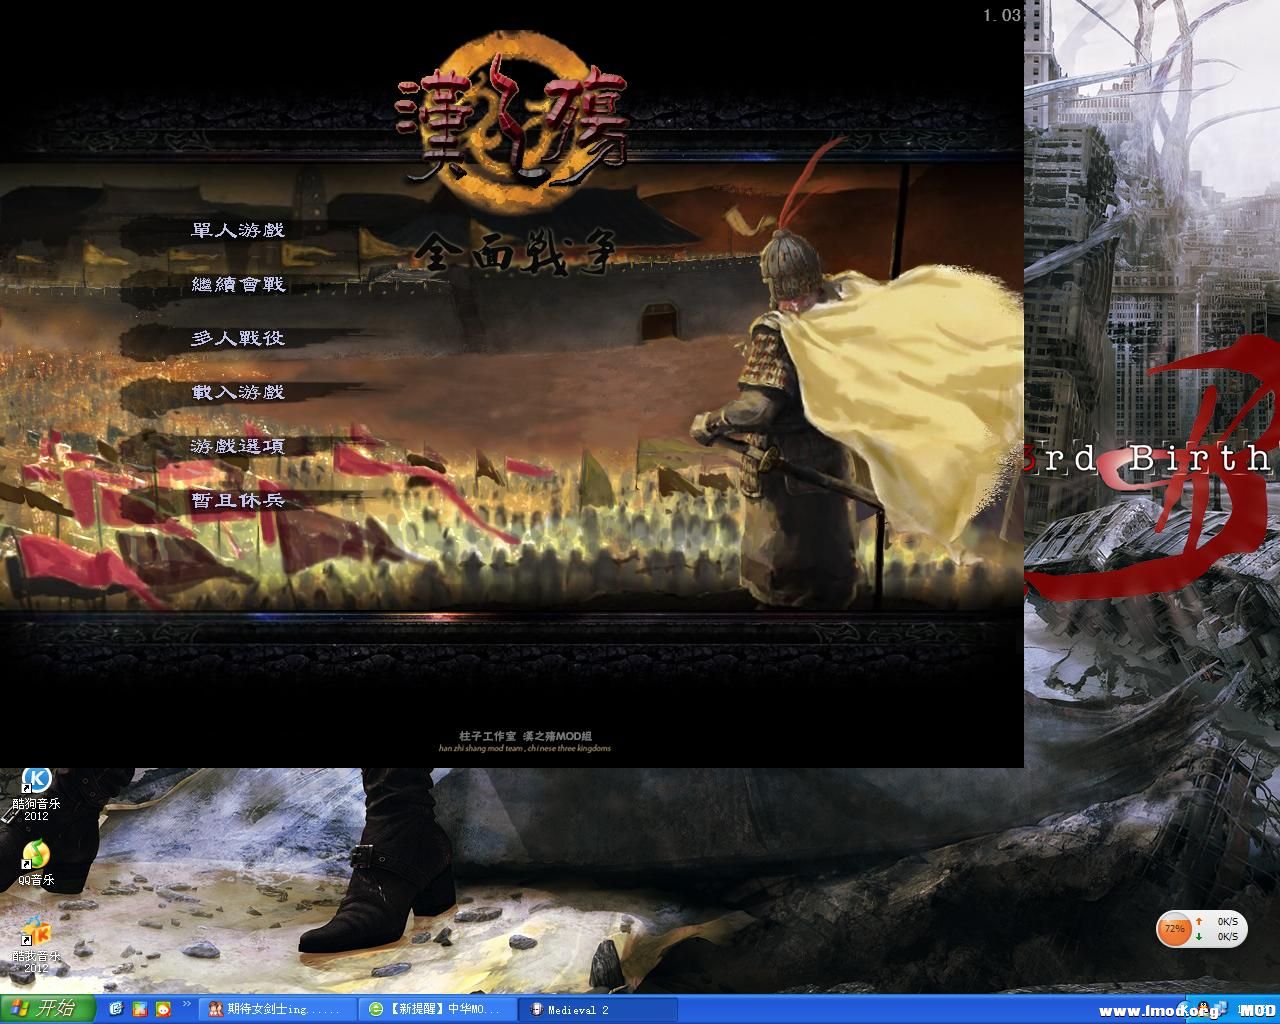Open the 开始 Start button
This screenshot has width=1280, height=1024.
47,1008
